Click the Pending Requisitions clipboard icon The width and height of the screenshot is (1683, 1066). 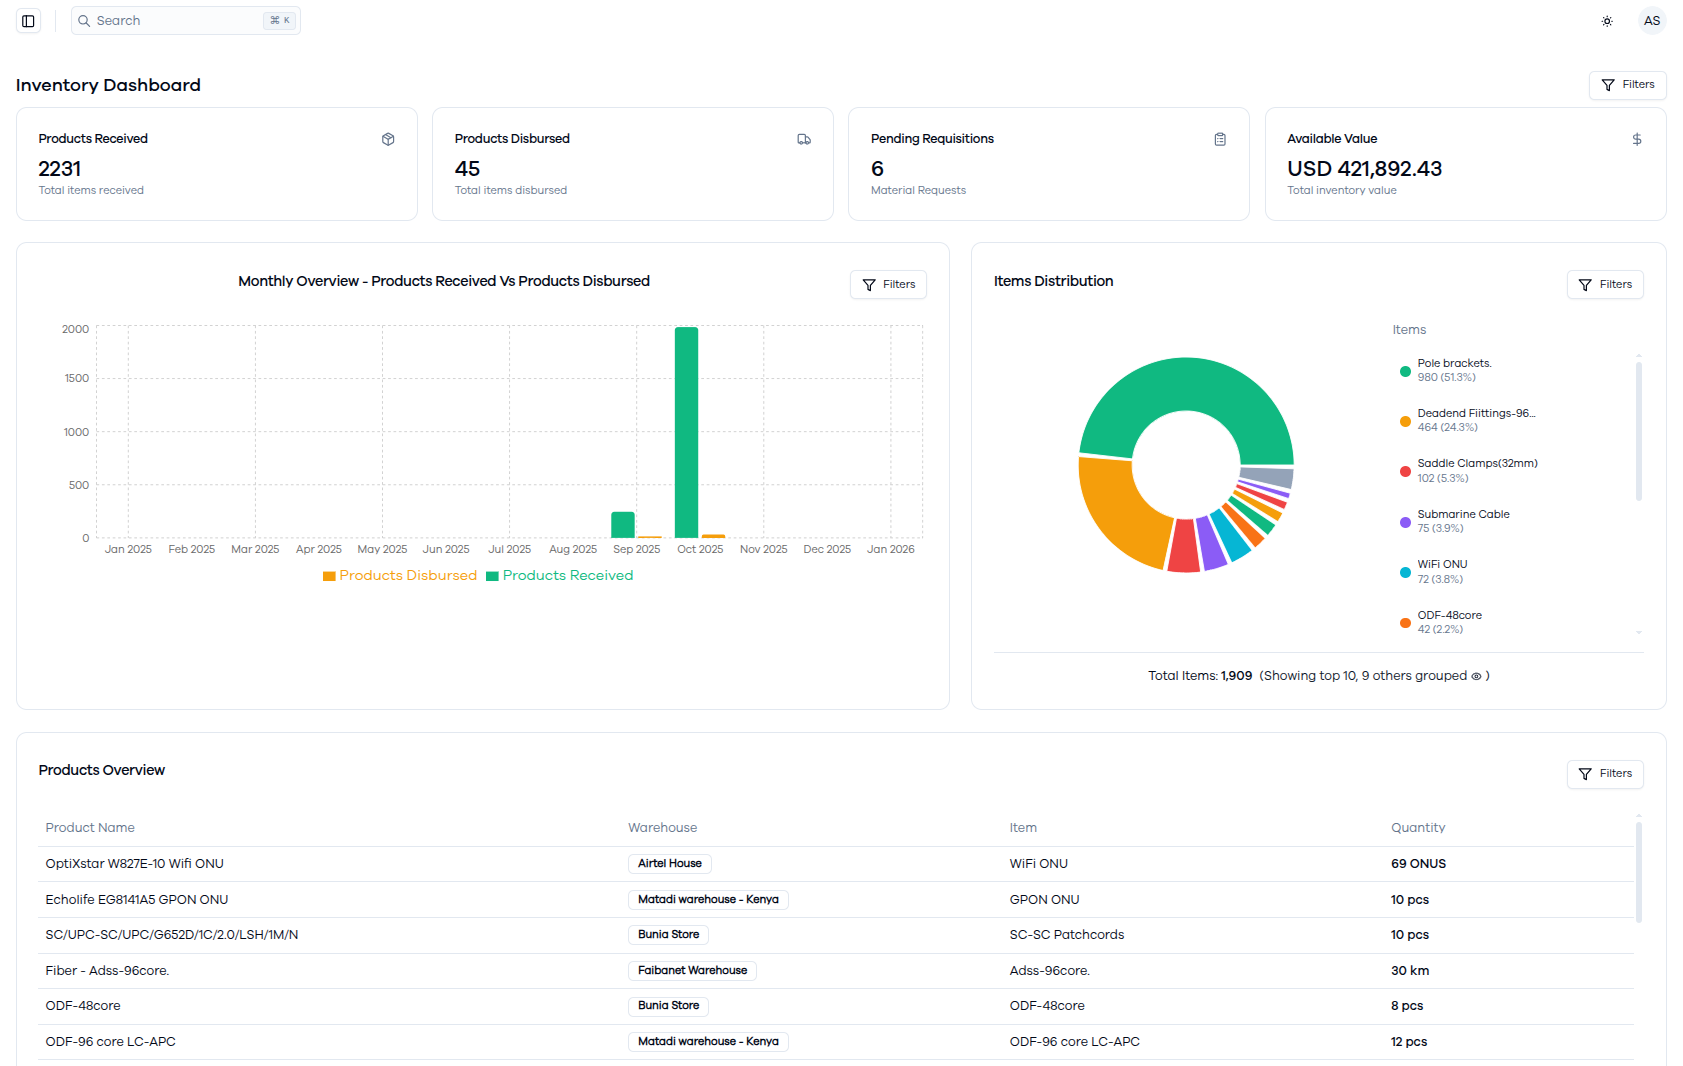1220,139
